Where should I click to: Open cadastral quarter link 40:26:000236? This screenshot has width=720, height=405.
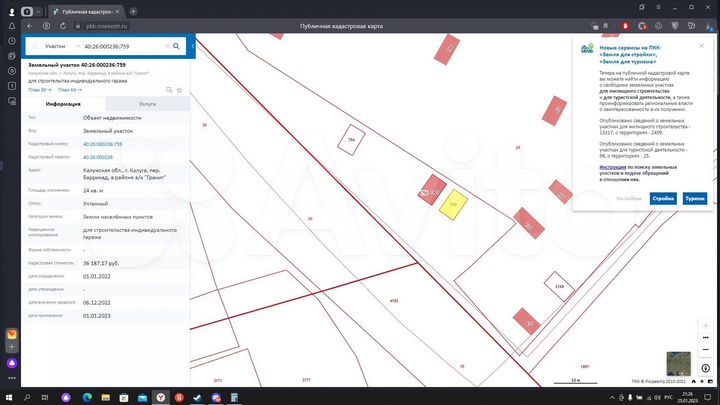point(98,158)
